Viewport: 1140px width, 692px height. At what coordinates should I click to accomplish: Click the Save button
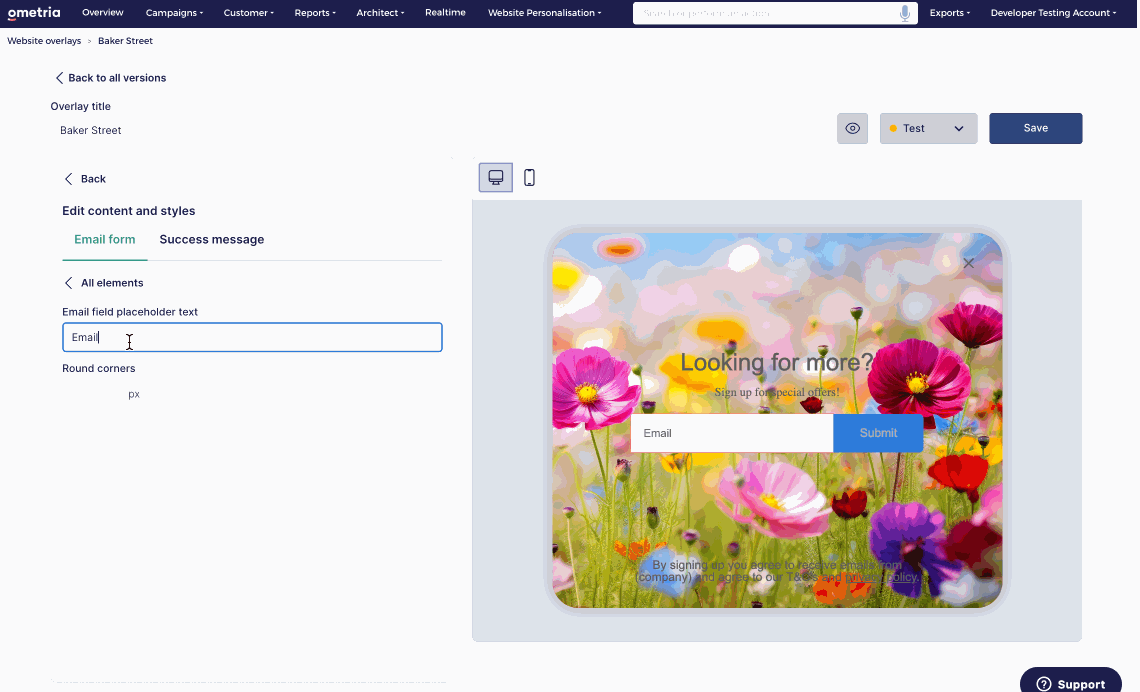tap(1035, 129)
